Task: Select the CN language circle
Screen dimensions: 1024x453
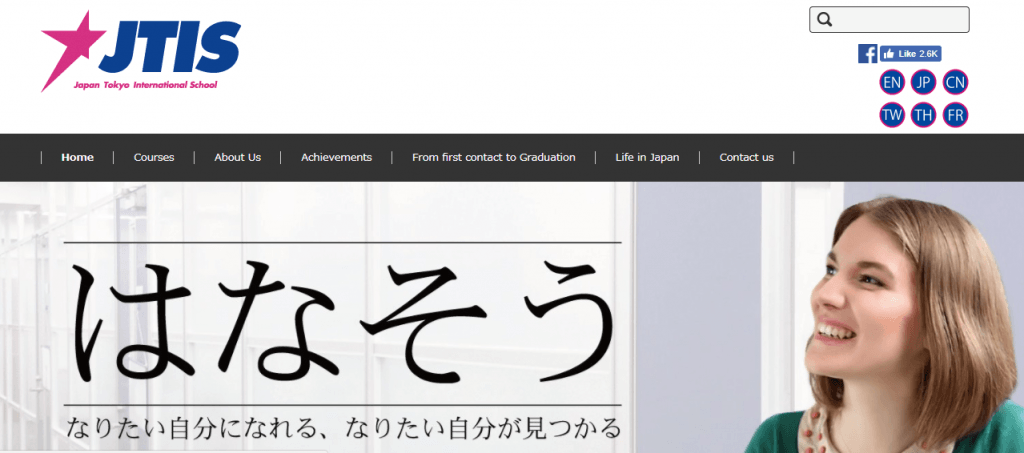Action: 955,82
